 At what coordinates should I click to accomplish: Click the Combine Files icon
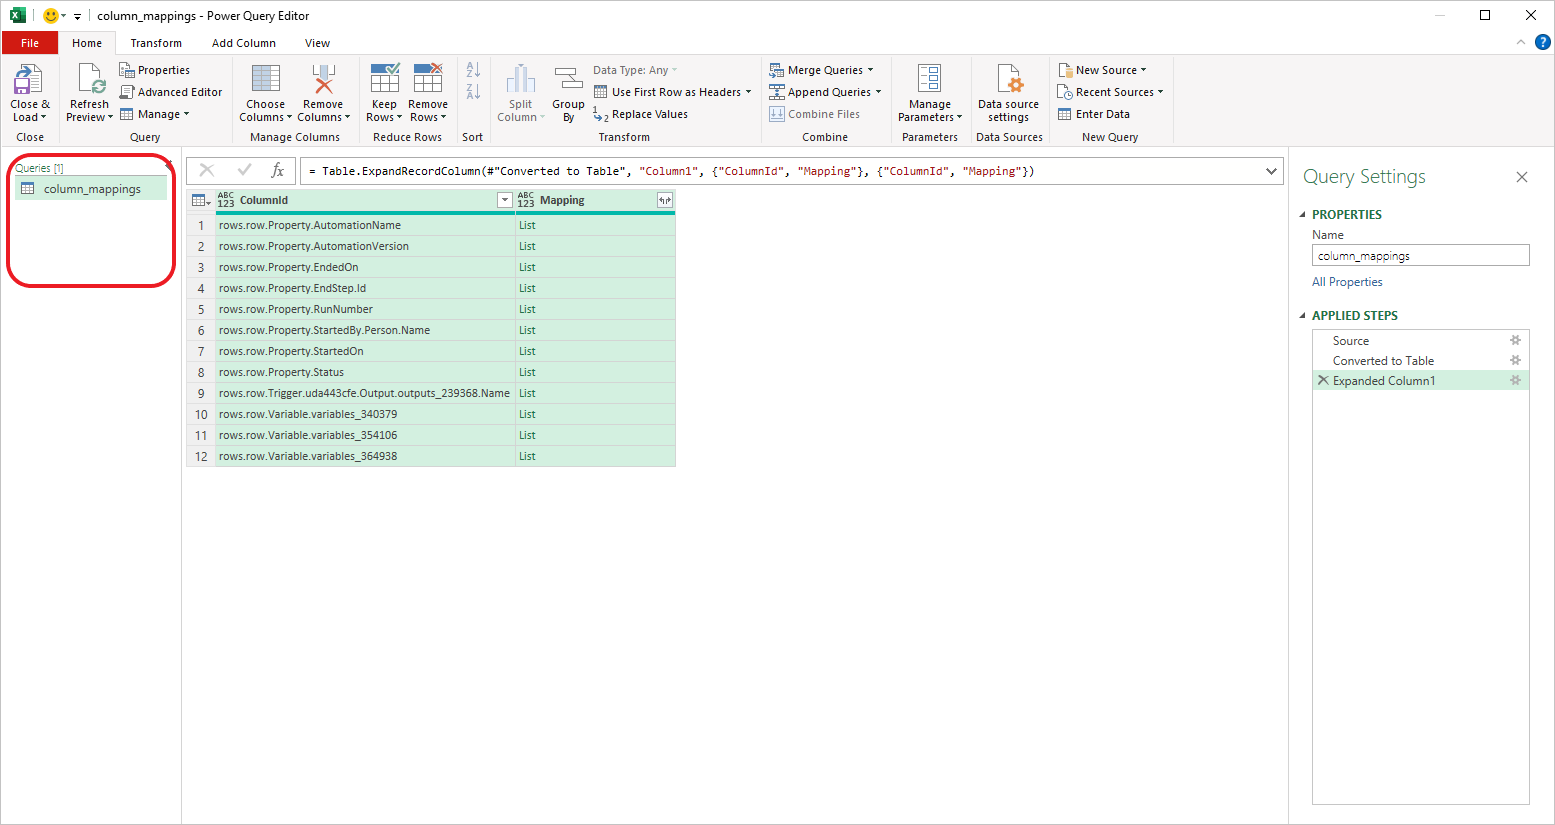777,114
